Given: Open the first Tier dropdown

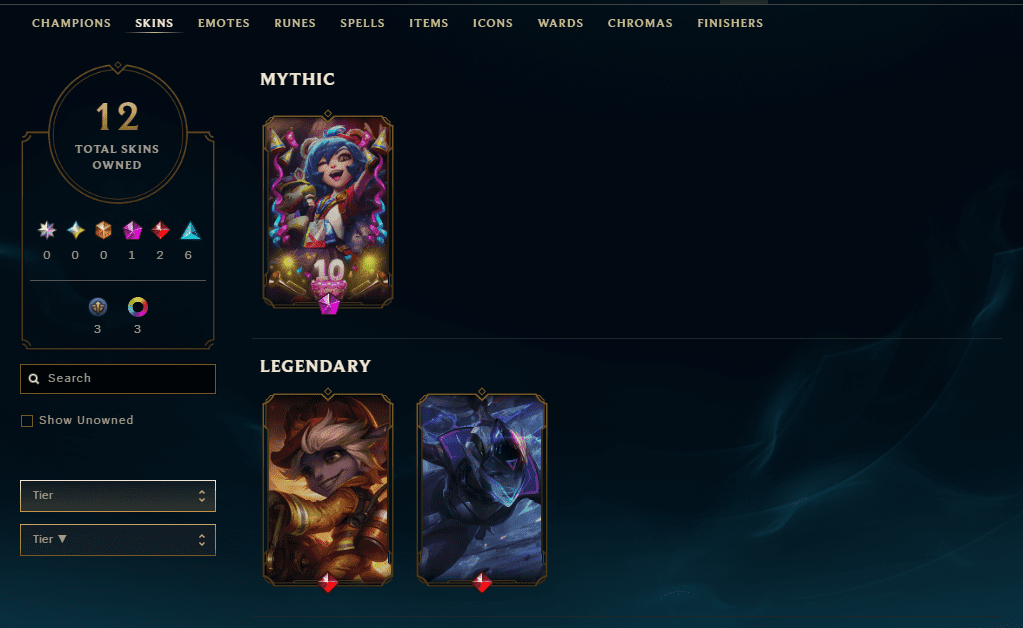Looking at the screenshot, I should coord(117,496).
